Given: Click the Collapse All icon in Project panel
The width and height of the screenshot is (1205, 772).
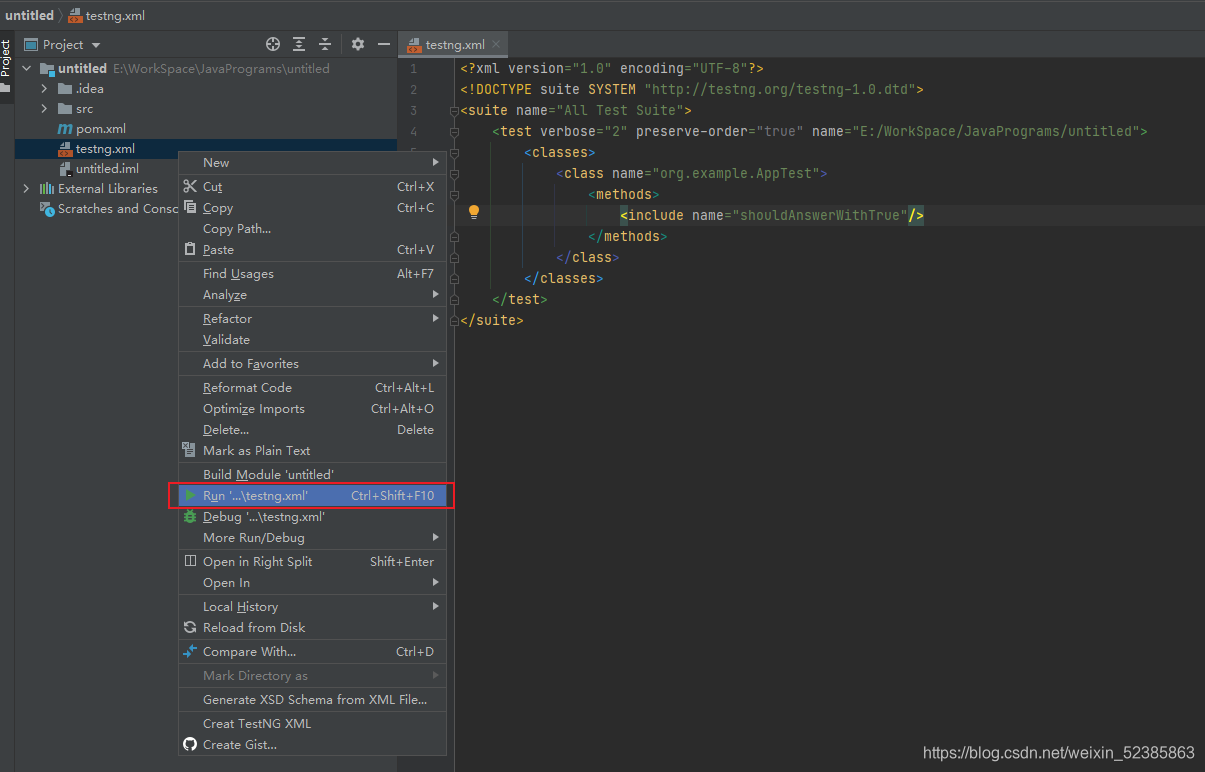Looking at the screenshot, I should 325,44.
